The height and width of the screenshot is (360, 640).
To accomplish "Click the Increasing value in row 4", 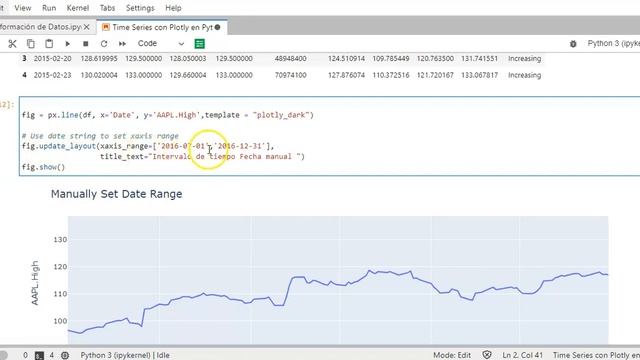I will tap(524, 75).
